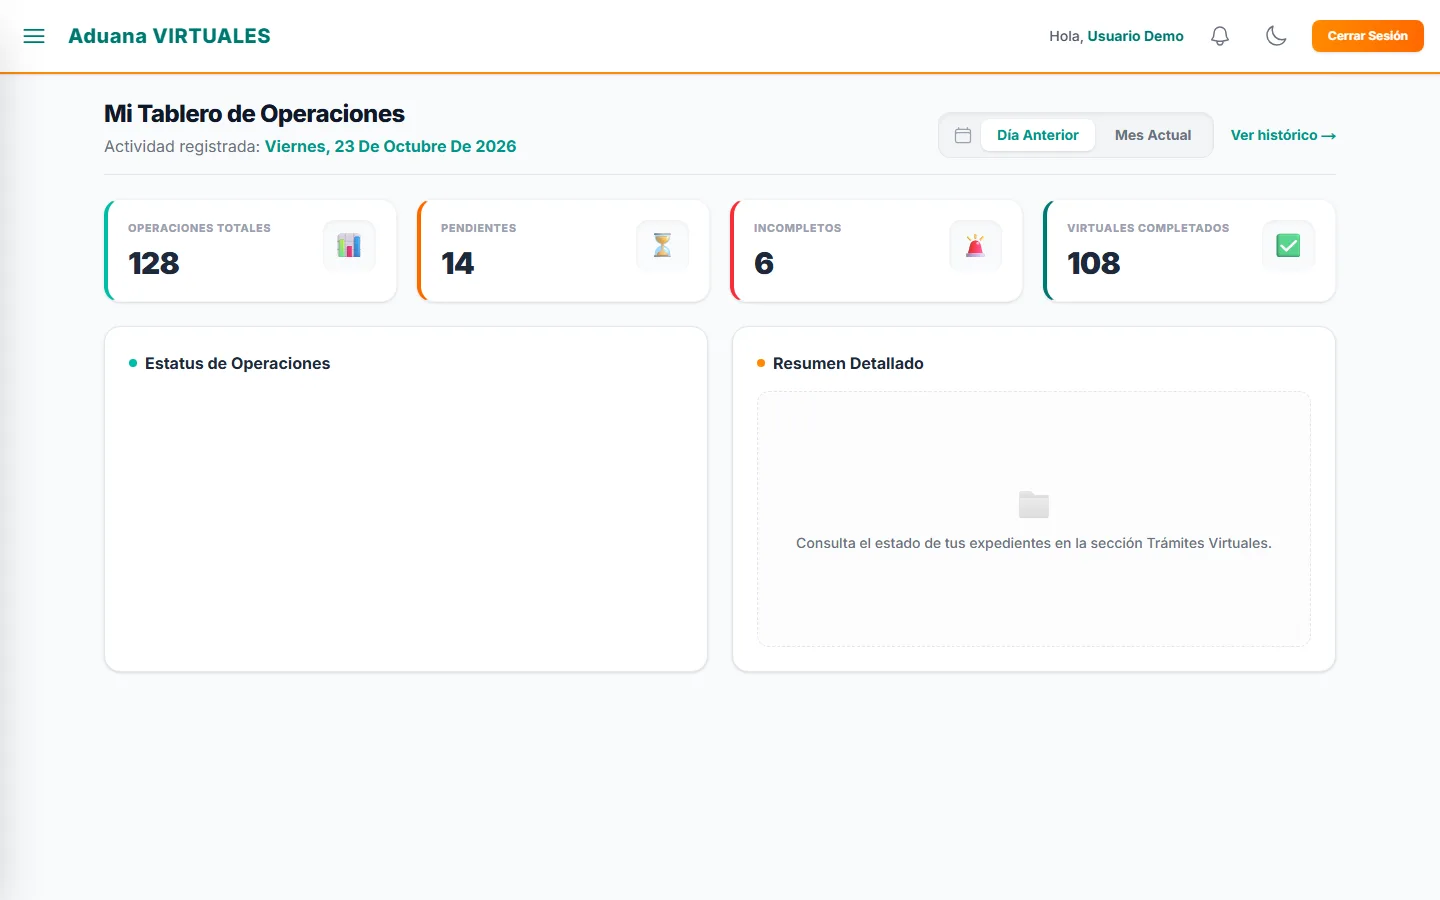
Task: Open the hamburger navigation menu
Action: click(34, 36)
